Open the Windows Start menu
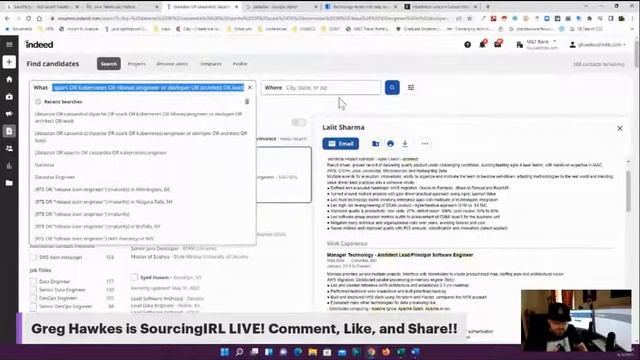 pyautogui.click(x=224, y=352)
